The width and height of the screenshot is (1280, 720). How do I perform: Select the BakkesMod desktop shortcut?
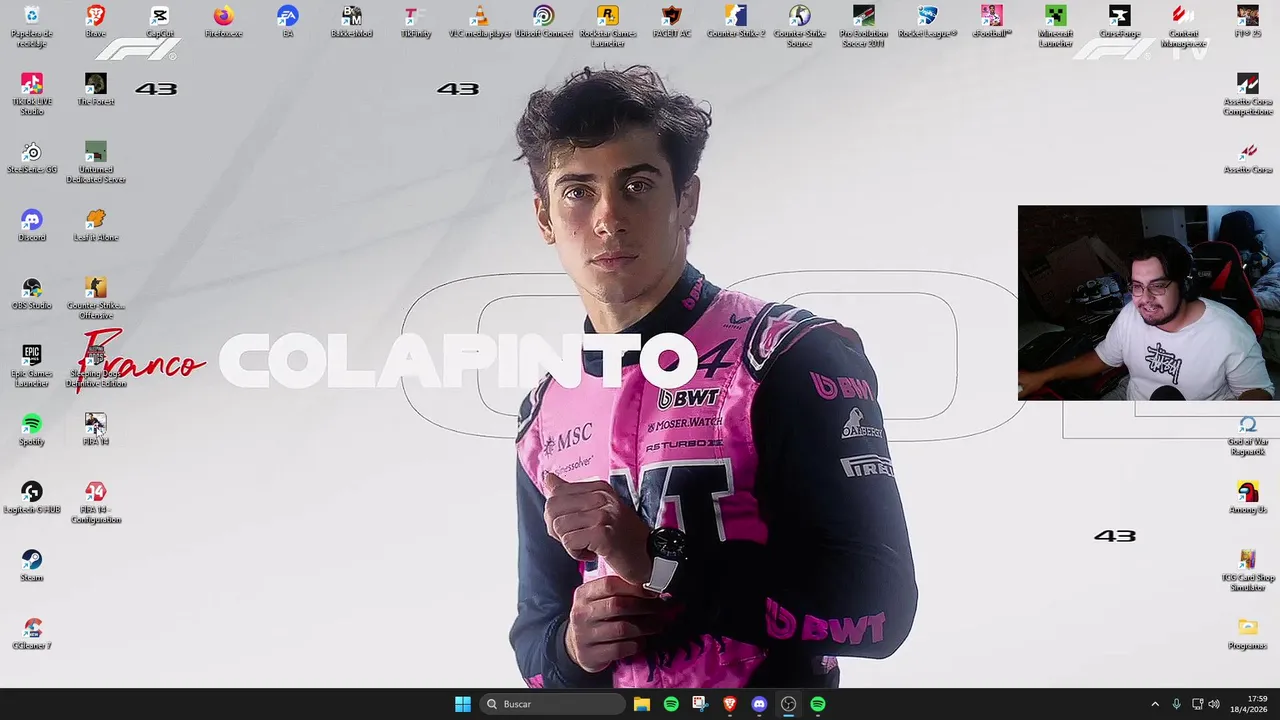(351, 21)
